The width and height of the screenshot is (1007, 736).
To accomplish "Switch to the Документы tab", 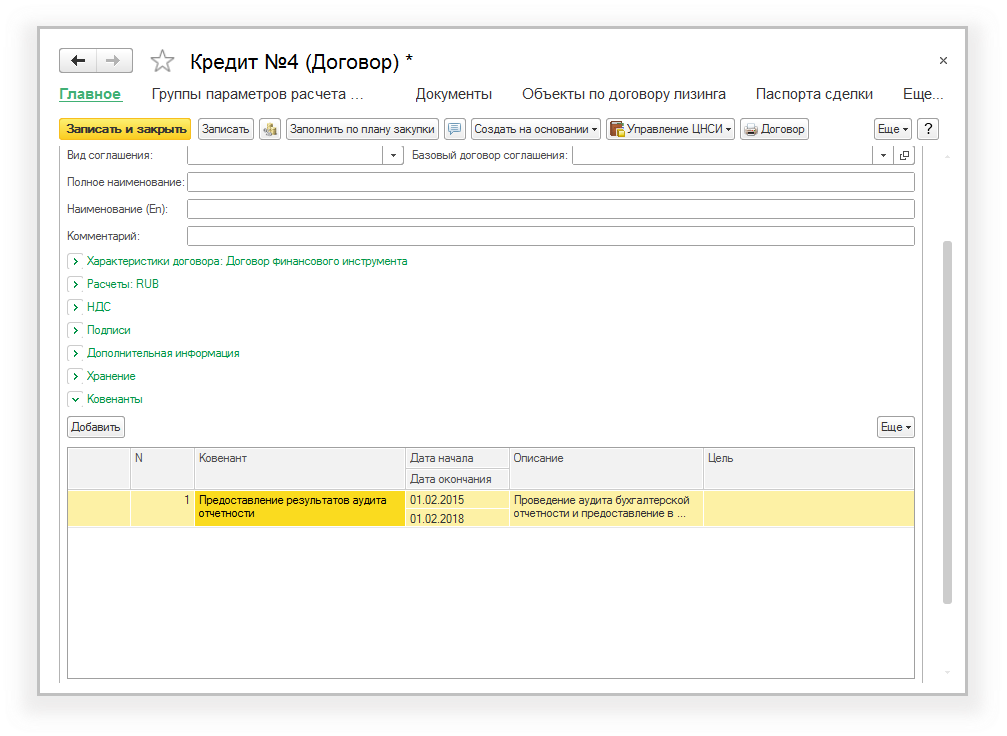I will tap(453, 94).
